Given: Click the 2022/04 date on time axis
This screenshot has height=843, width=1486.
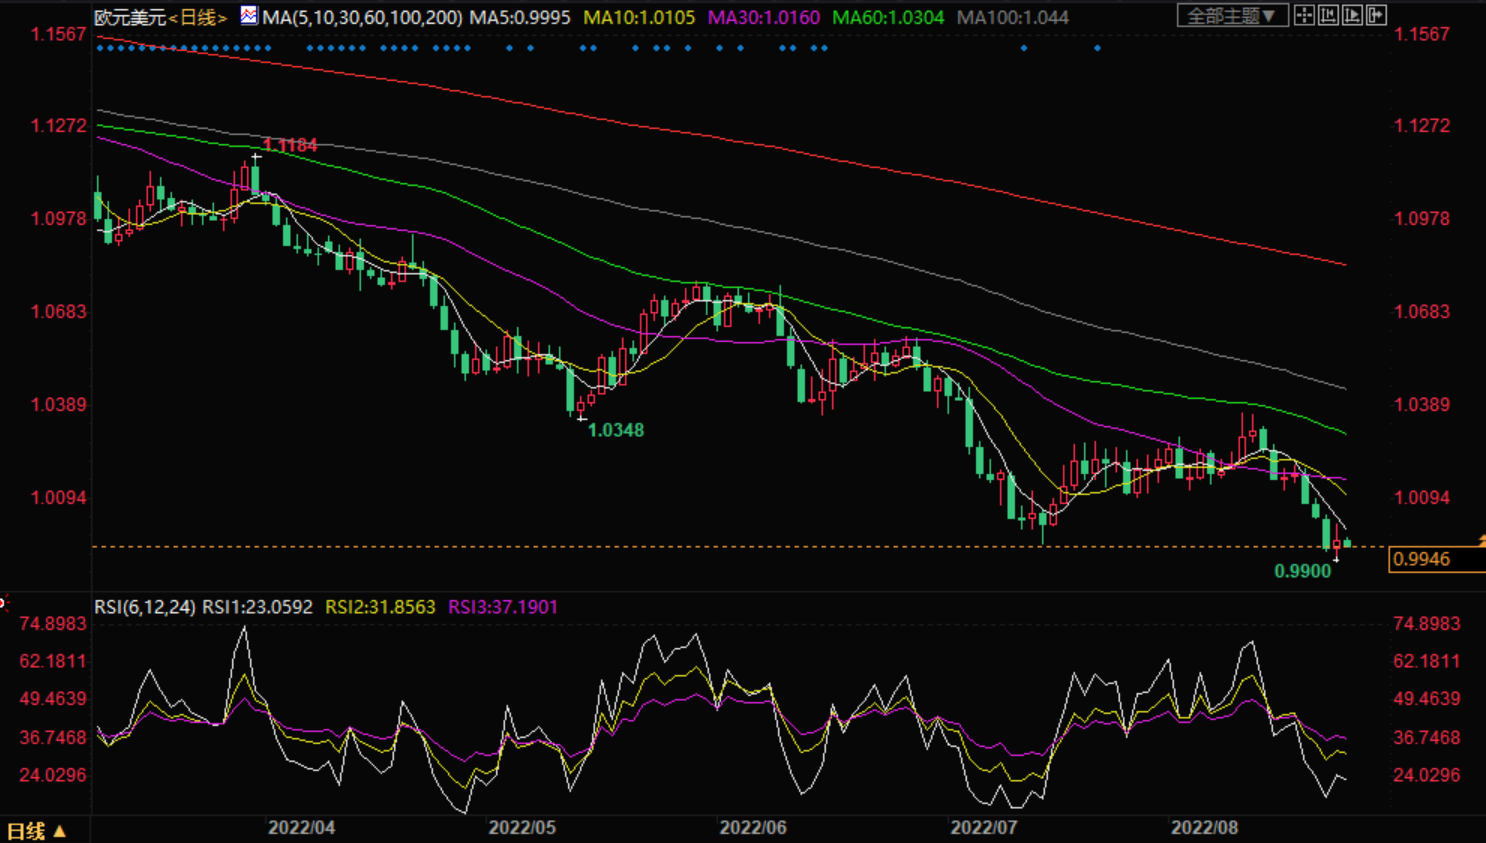Looking at the screenshot, I should (x=302, y=828).
